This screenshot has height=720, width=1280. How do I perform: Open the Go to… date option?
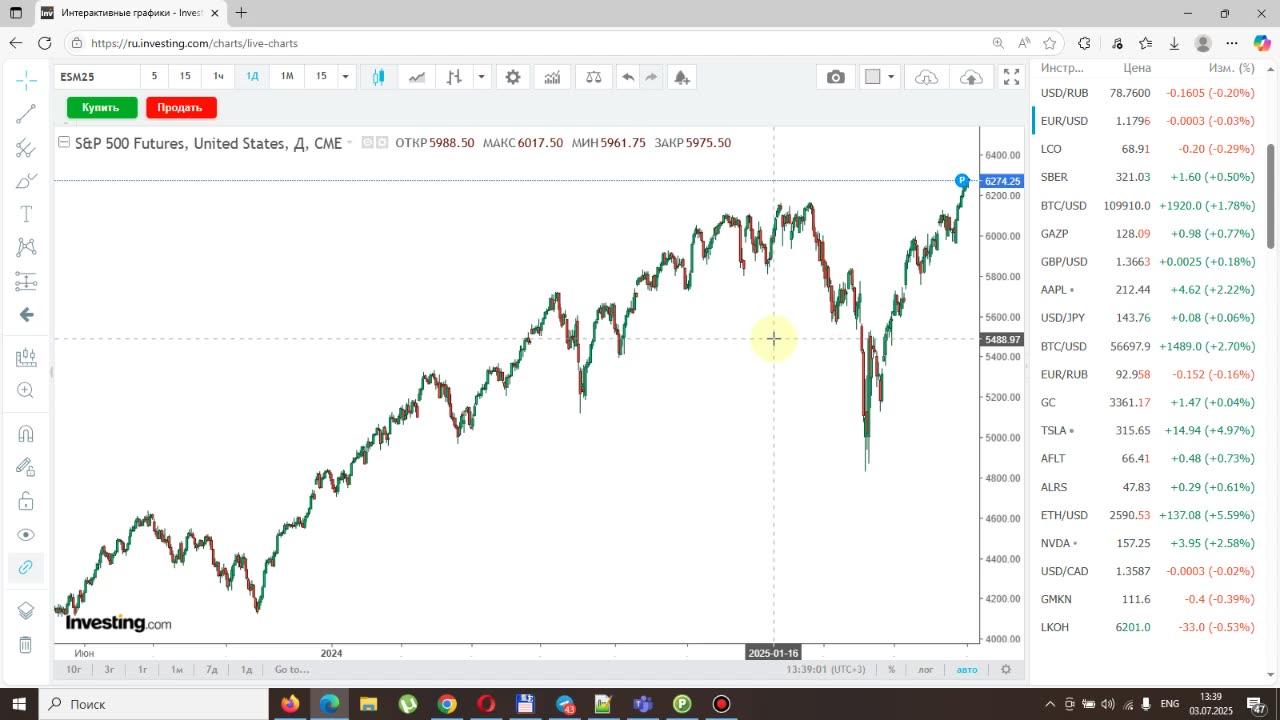[x=292, y=670]
